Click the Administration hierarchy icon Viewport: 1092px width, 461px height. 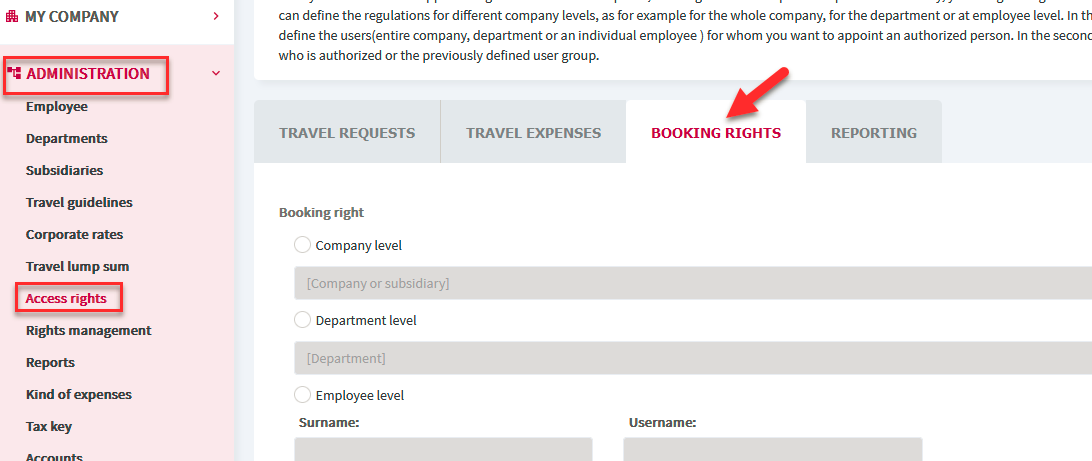click(x=14, y=73)
